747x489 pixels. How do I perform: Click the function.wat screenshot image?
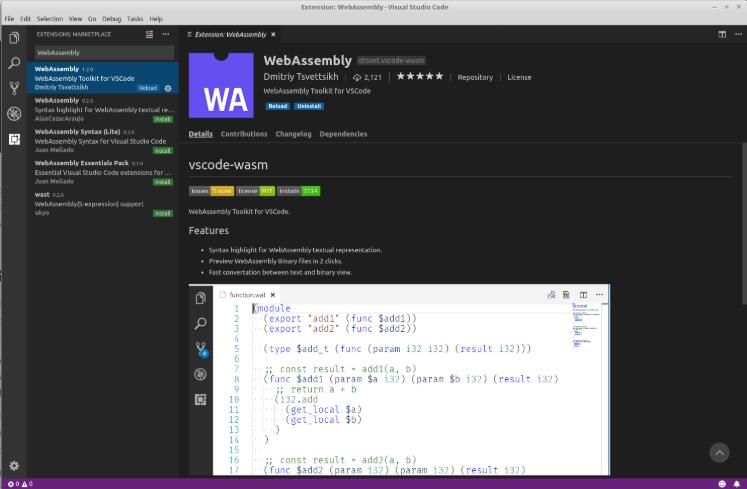[399, 380]
